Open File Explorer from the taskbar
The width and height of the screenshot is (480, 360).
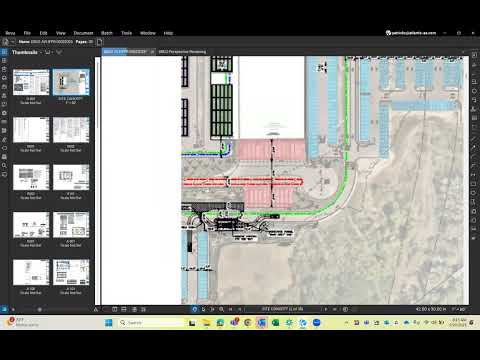(206, 323)
